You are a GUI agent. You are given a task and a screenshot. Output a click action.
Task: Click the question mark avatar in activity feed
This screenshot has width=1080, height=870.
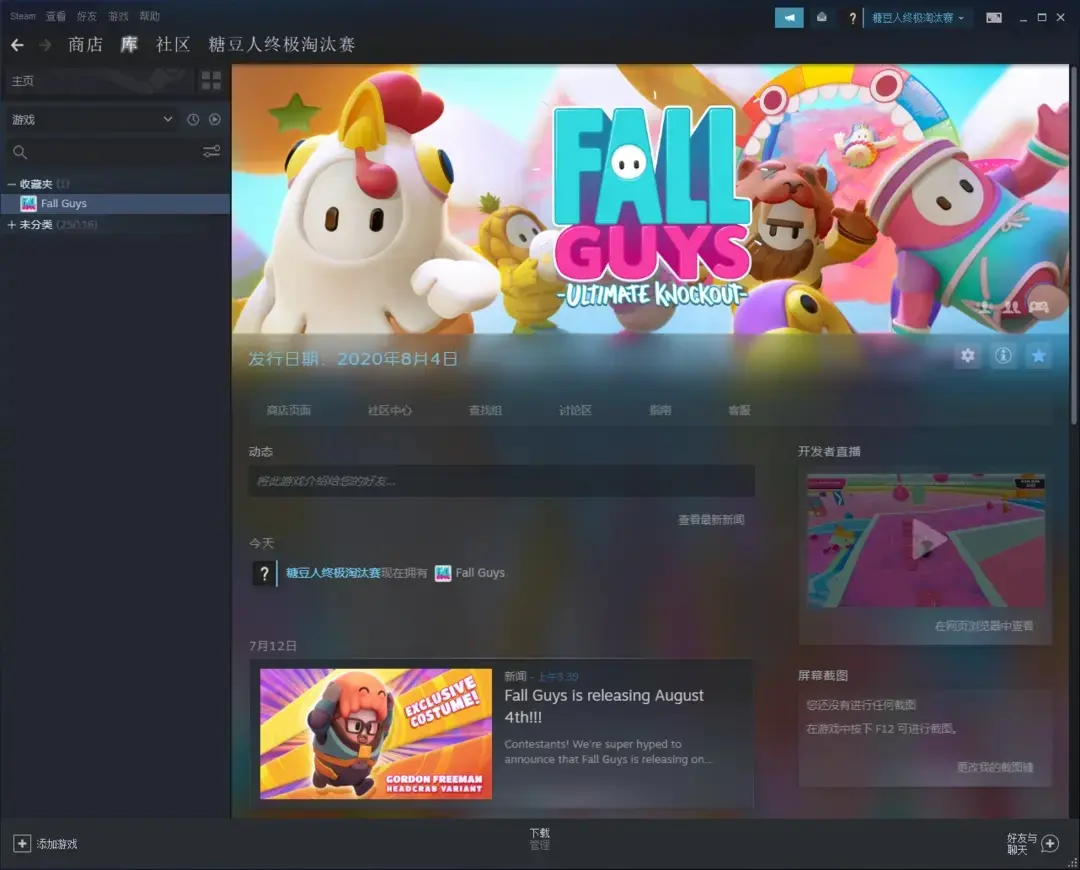[264, 573]
